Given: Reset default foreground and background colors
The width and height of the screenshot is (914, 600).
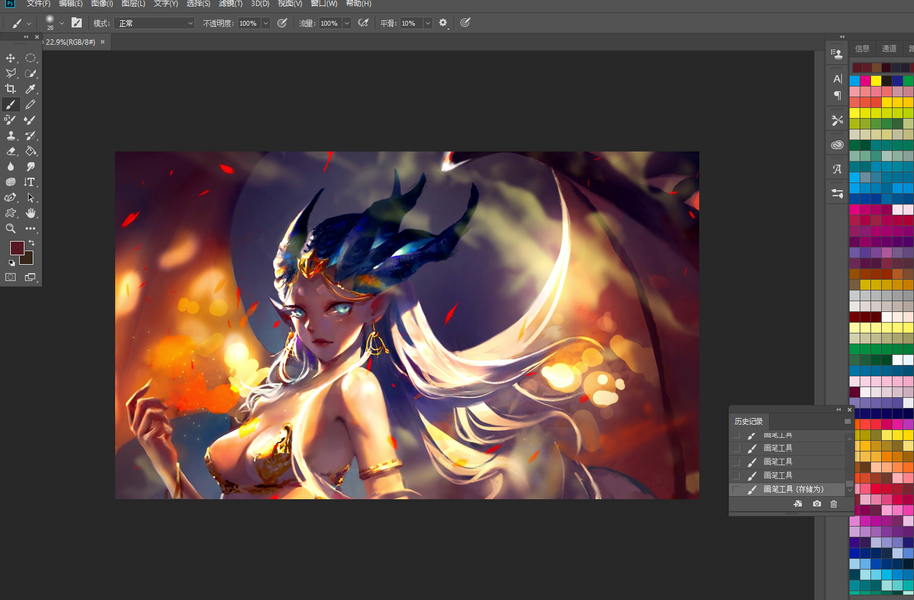Looking at the screenshot, I should (x=12, y=263).
